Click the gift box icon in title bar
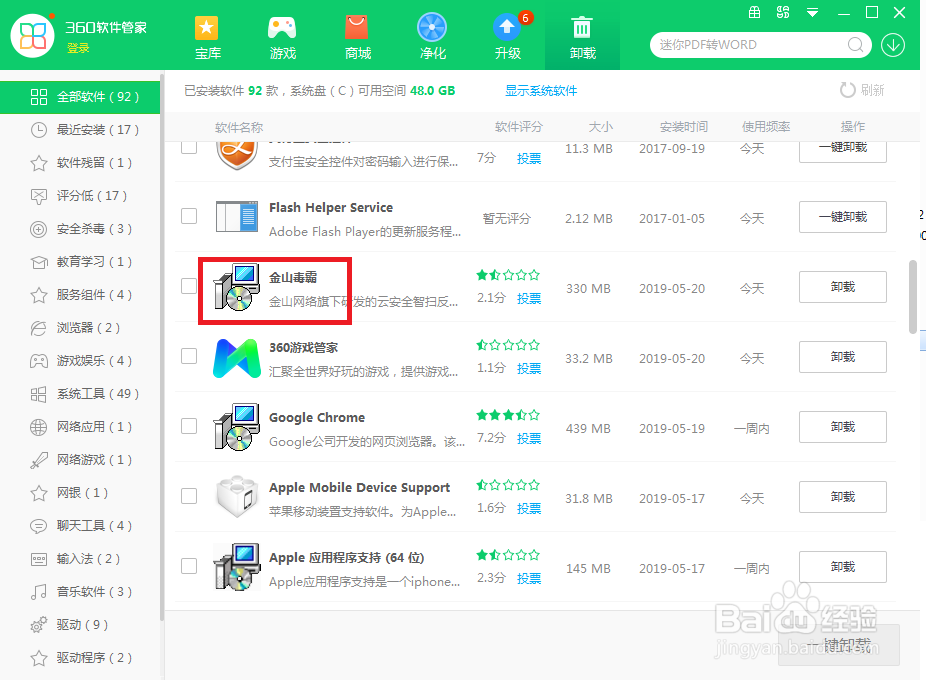 [754, 12]
